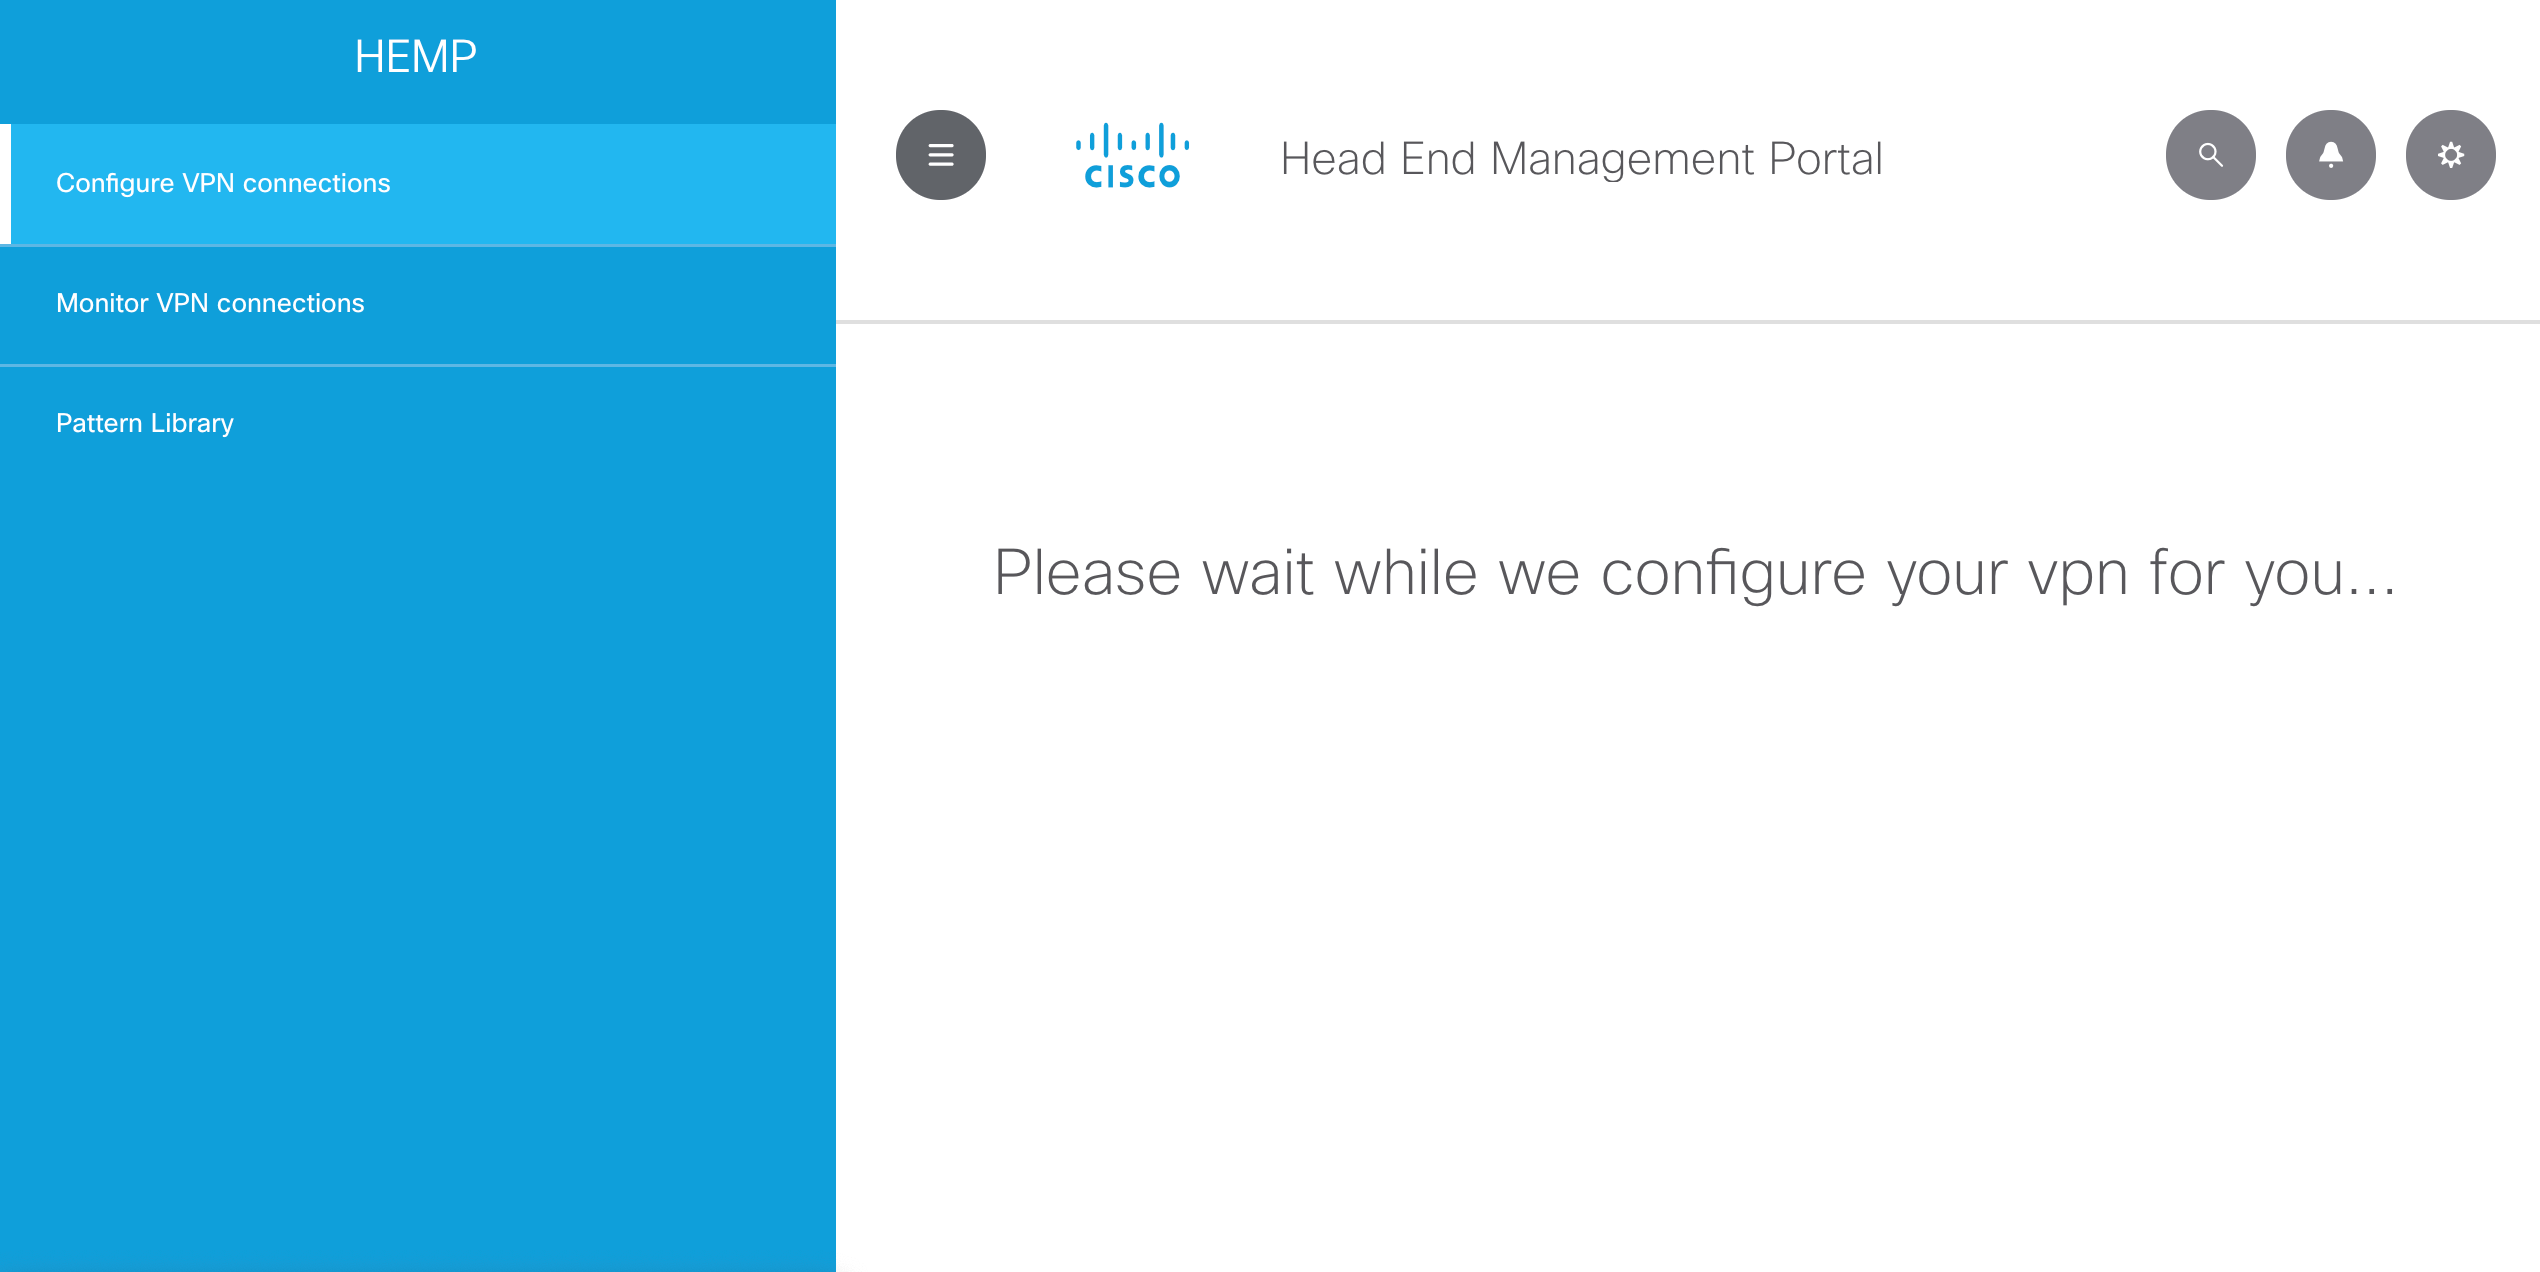Click the Head End Management Portal heading
The height and width of the screenshot is (1272, 2540).
(x=1581, y=159)
